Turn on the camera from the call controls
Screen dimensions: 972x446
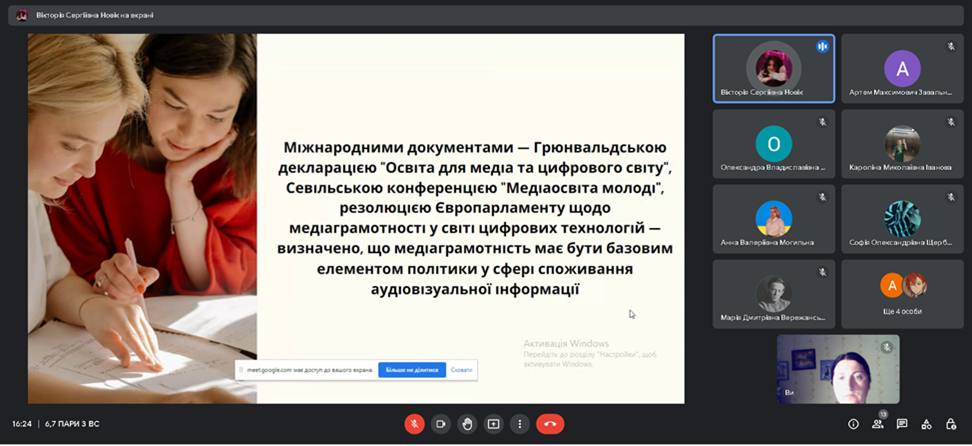(x=441, y=424)
